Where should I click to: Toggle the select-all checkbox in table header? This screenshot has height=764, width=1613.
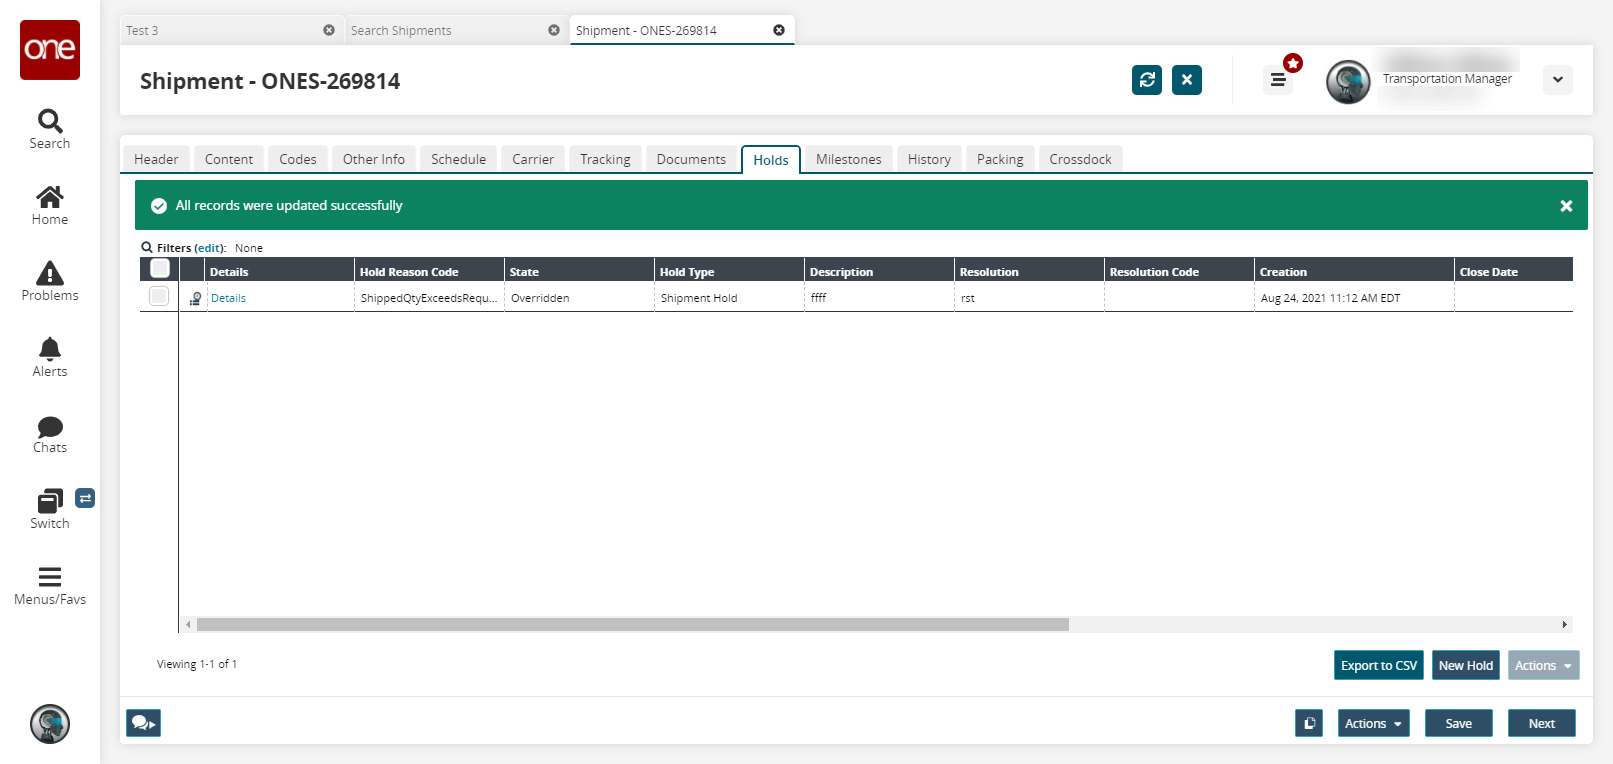pos(160,269)
